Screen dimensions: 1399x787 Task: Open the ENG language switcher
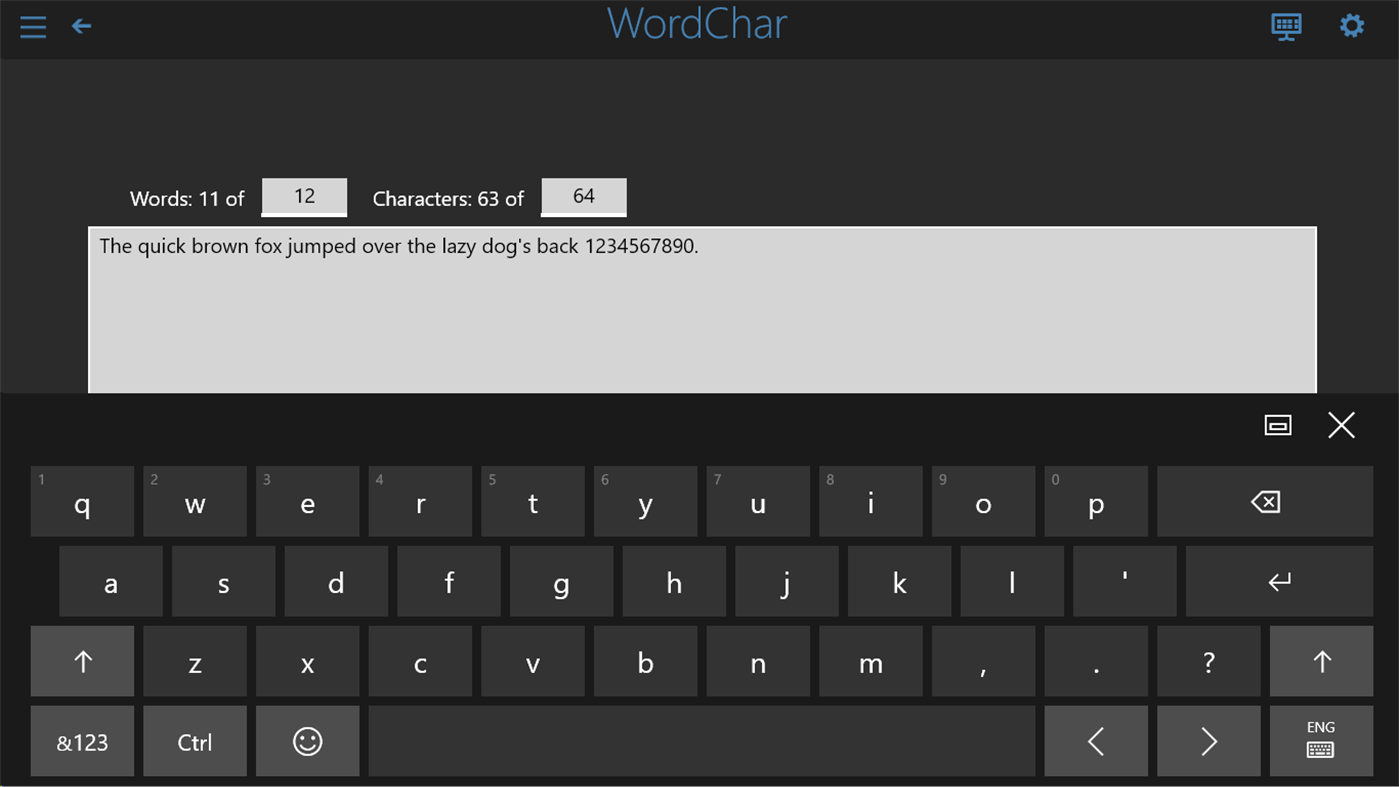(x=1321, y=741)
